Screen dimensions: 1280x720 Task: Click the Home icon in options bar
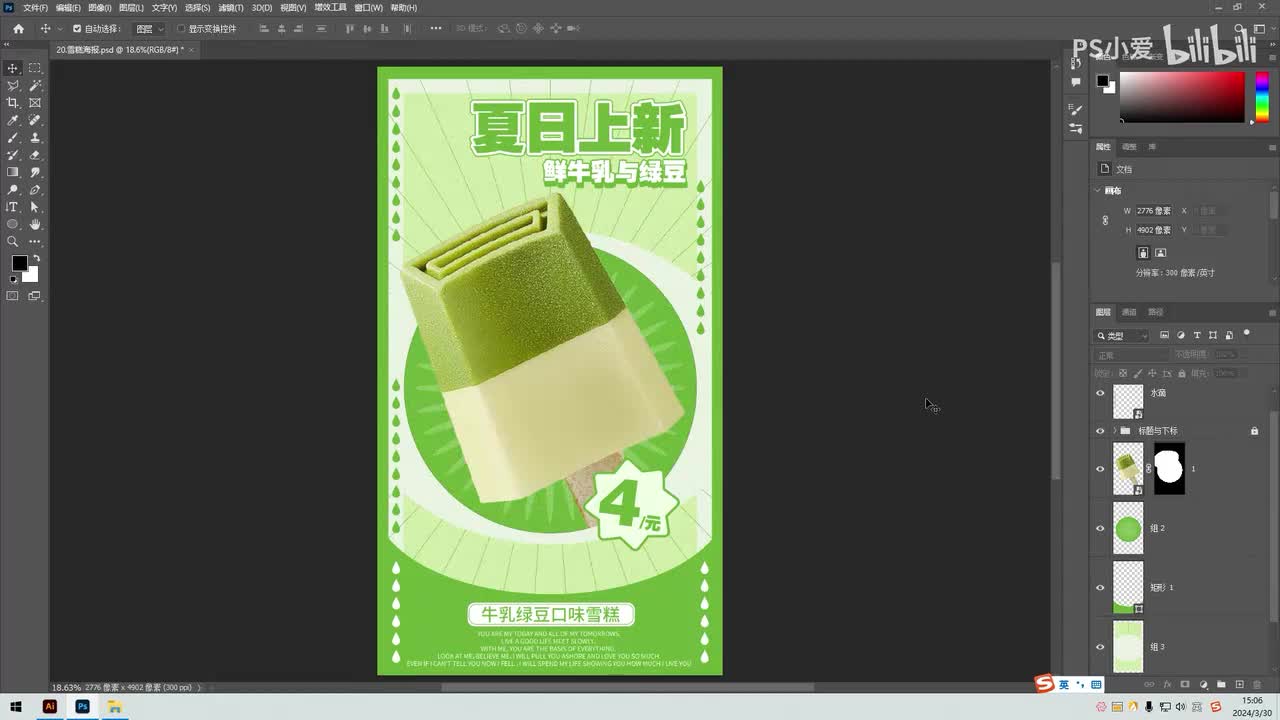pyautogui.click(x=18, y=29)
